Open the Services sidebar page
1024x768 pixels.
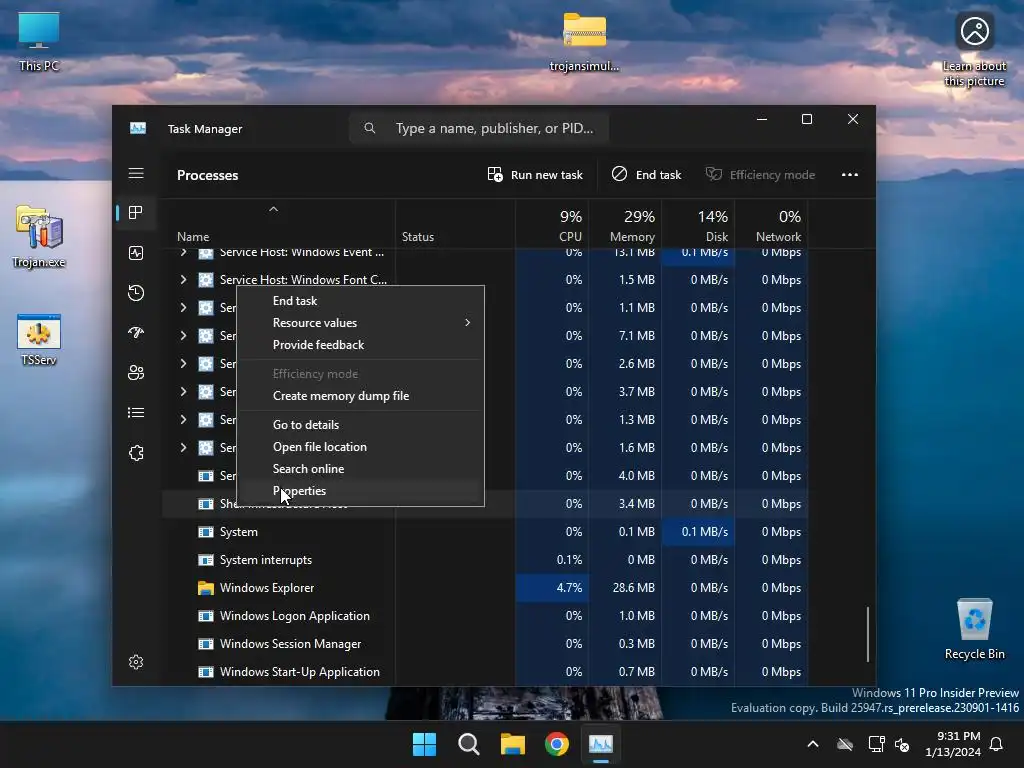(x=136, y=453)
